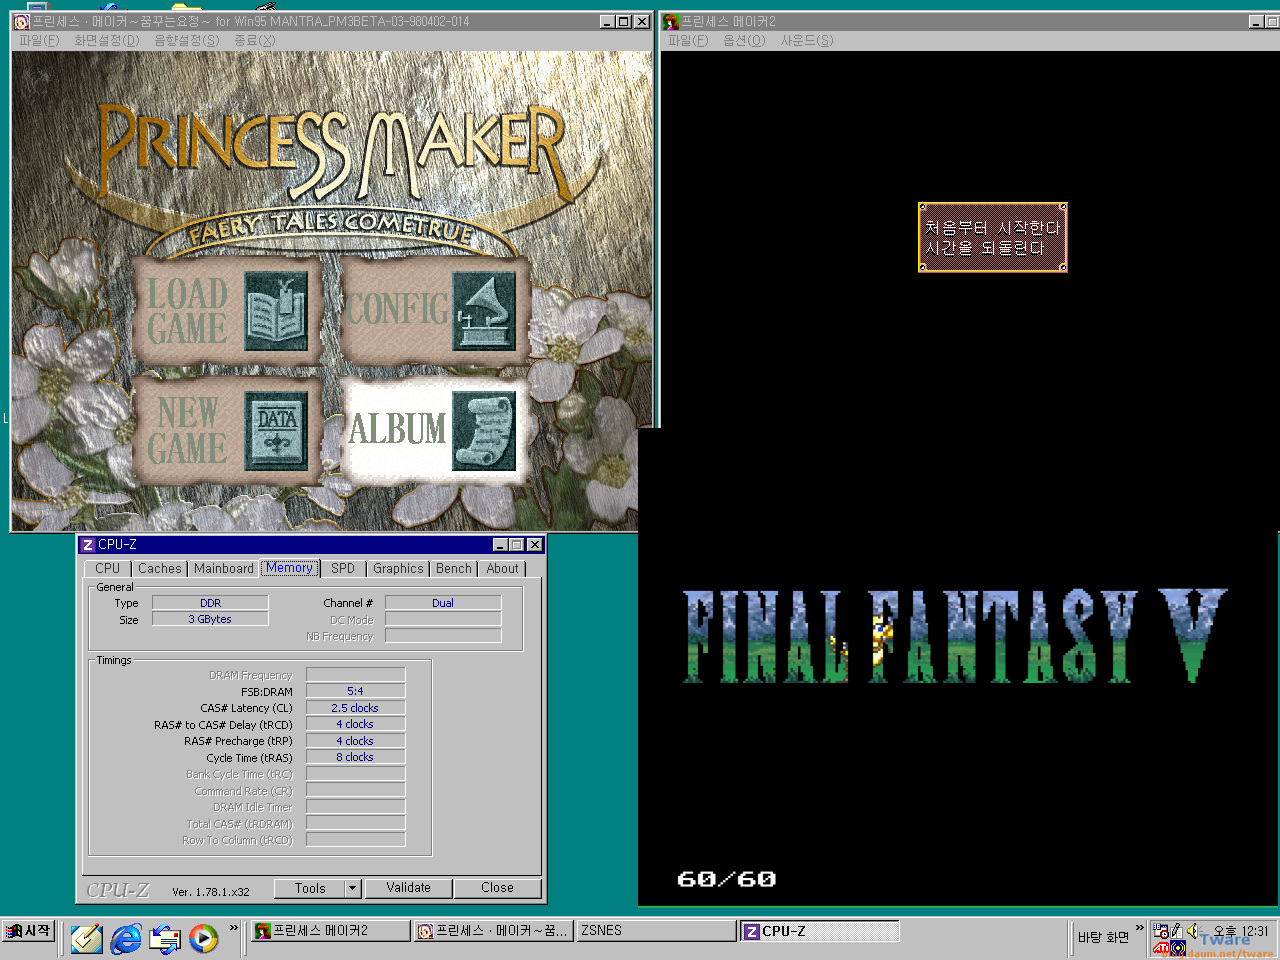The image size is (1280, 960).
Task: Open 파일(F) menu in Princess Maker 3
Action: (39, 40)
